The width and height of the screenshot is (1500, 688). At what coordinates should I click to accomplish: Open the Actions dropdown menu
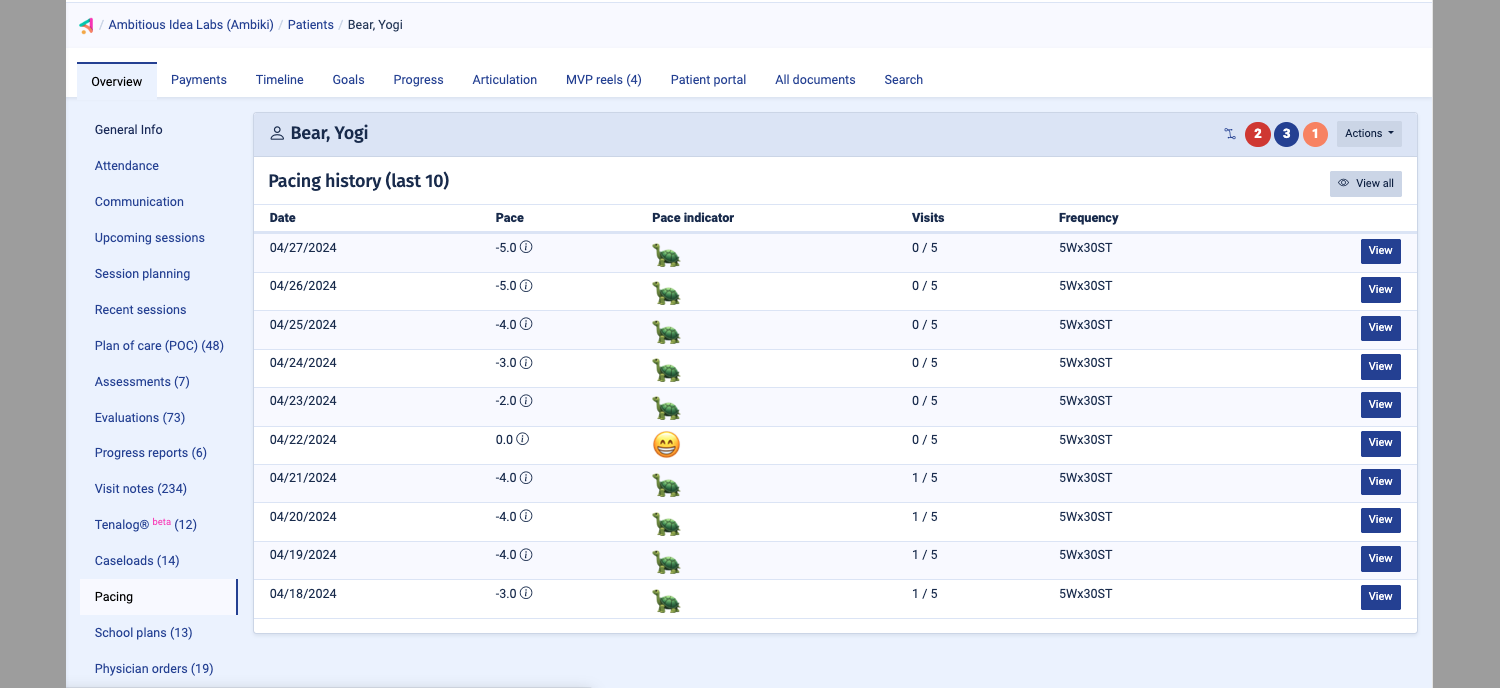point(1369,132)
